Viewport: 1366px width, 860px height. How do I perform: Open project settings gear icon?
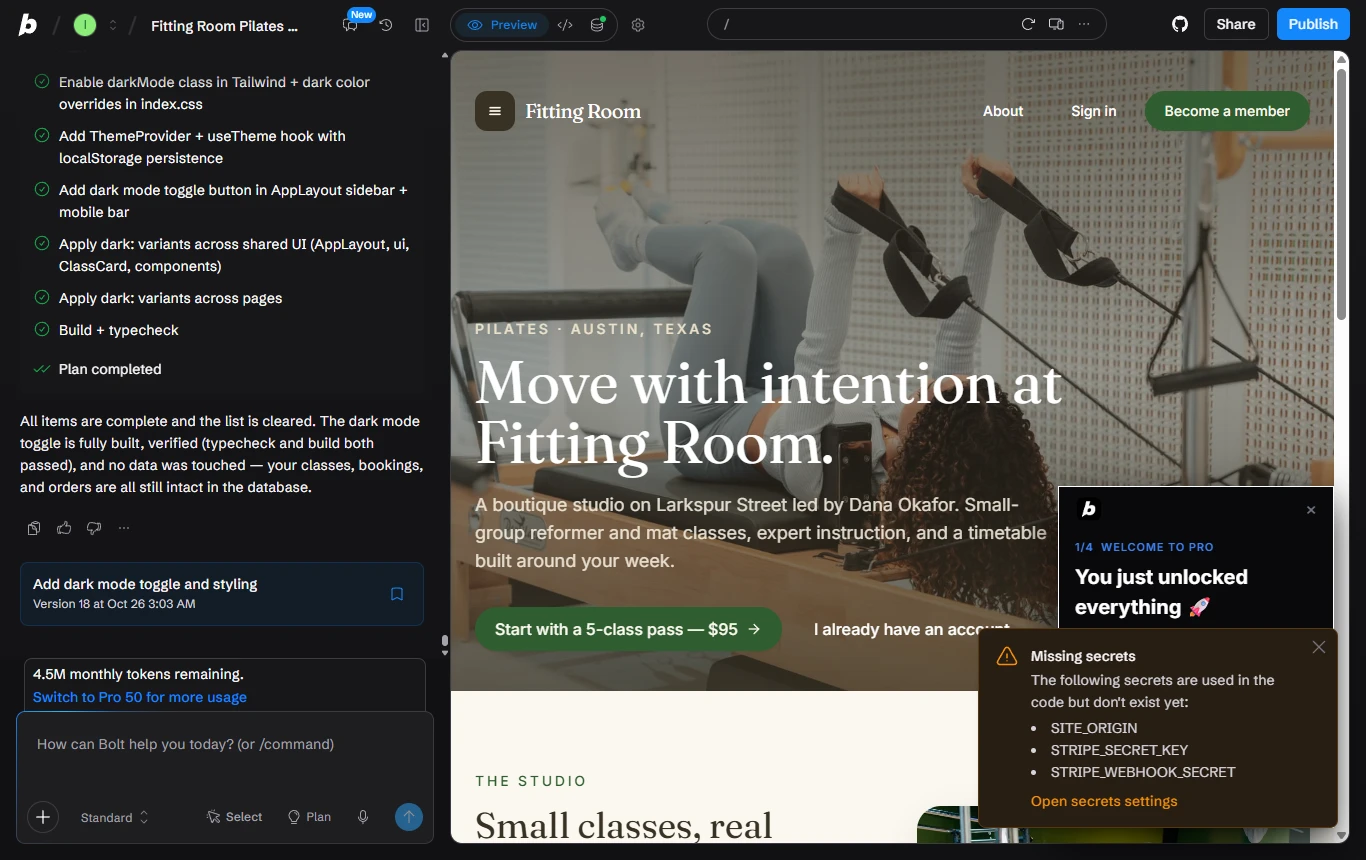638,25
